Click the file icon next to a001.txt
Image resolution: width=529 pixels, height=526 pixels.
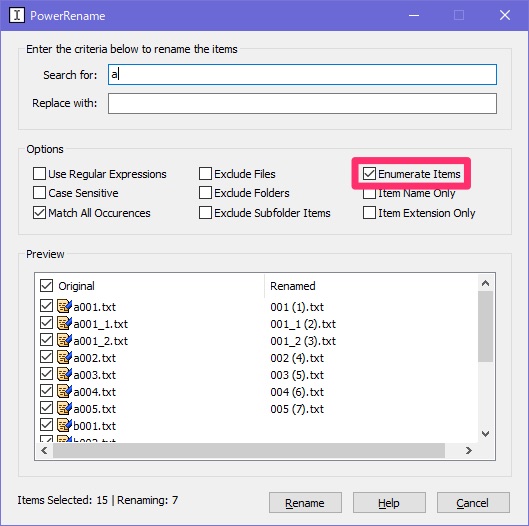coord(64,306)
